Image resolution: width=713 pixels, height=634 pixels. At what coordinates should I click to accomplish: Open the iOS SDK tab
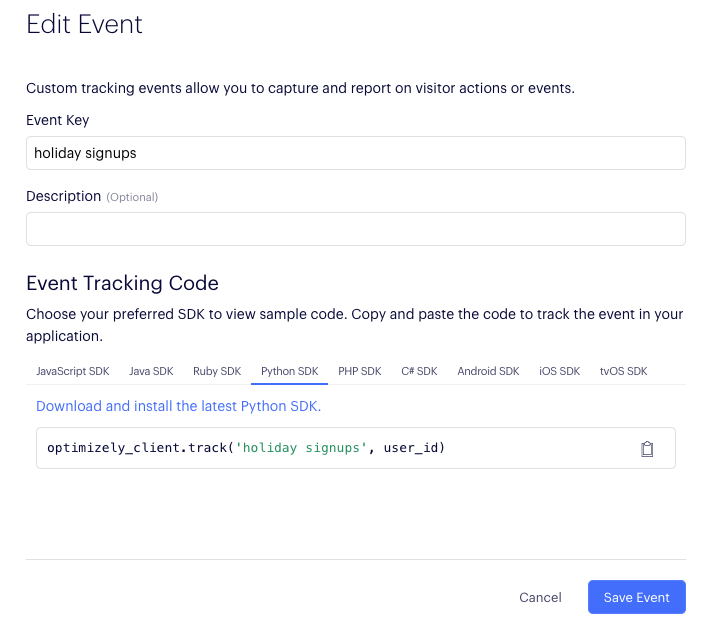[x=559, y=371]
